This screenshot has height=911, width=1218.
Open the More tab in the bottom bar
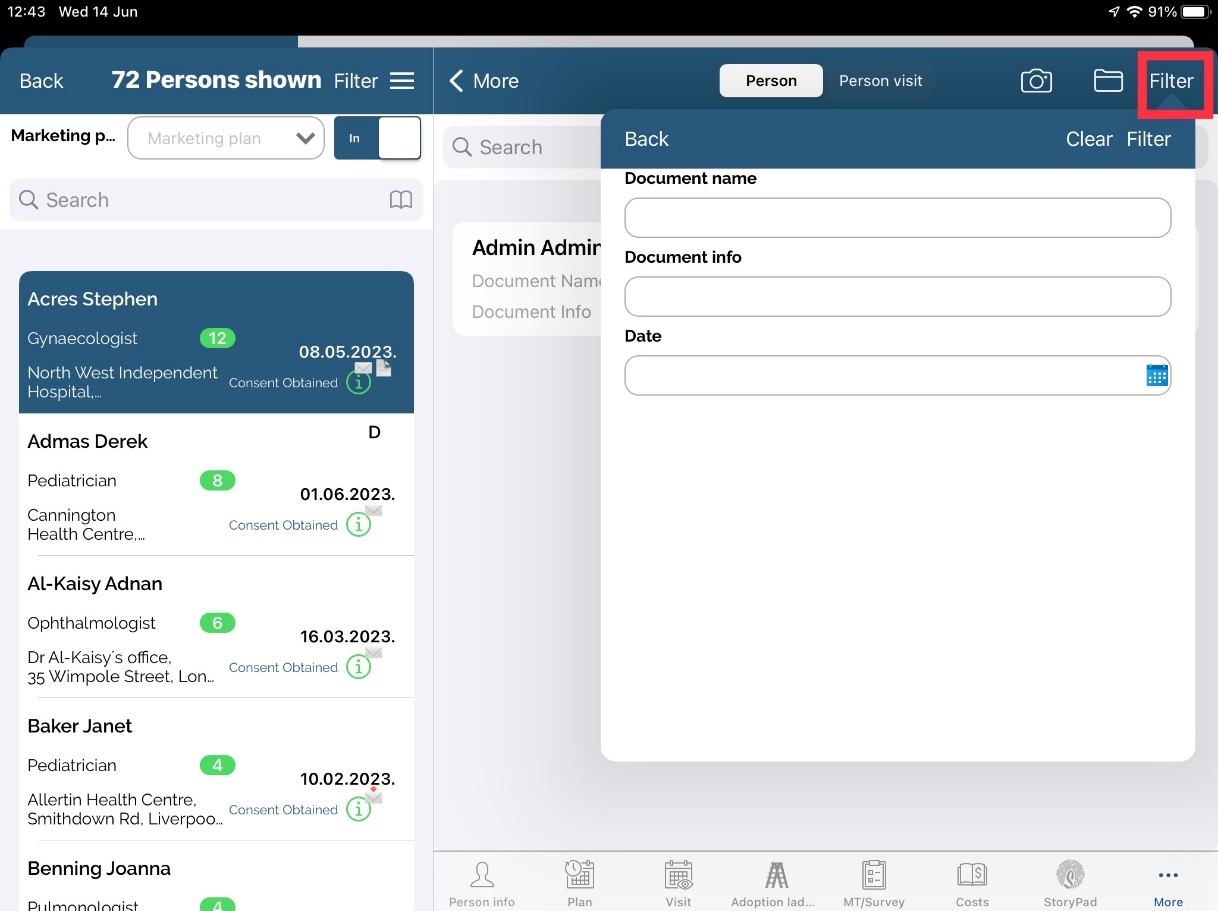pyautogui.click(x=1167, y=883)
